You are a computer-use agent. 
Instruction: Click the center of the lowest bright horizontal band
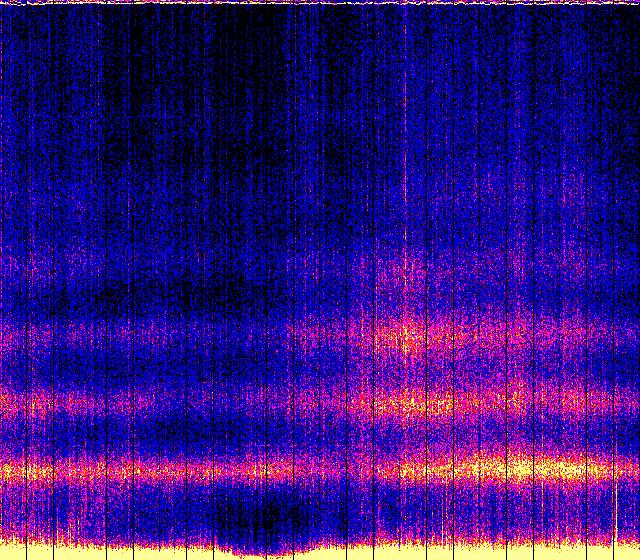coord(320,468)
